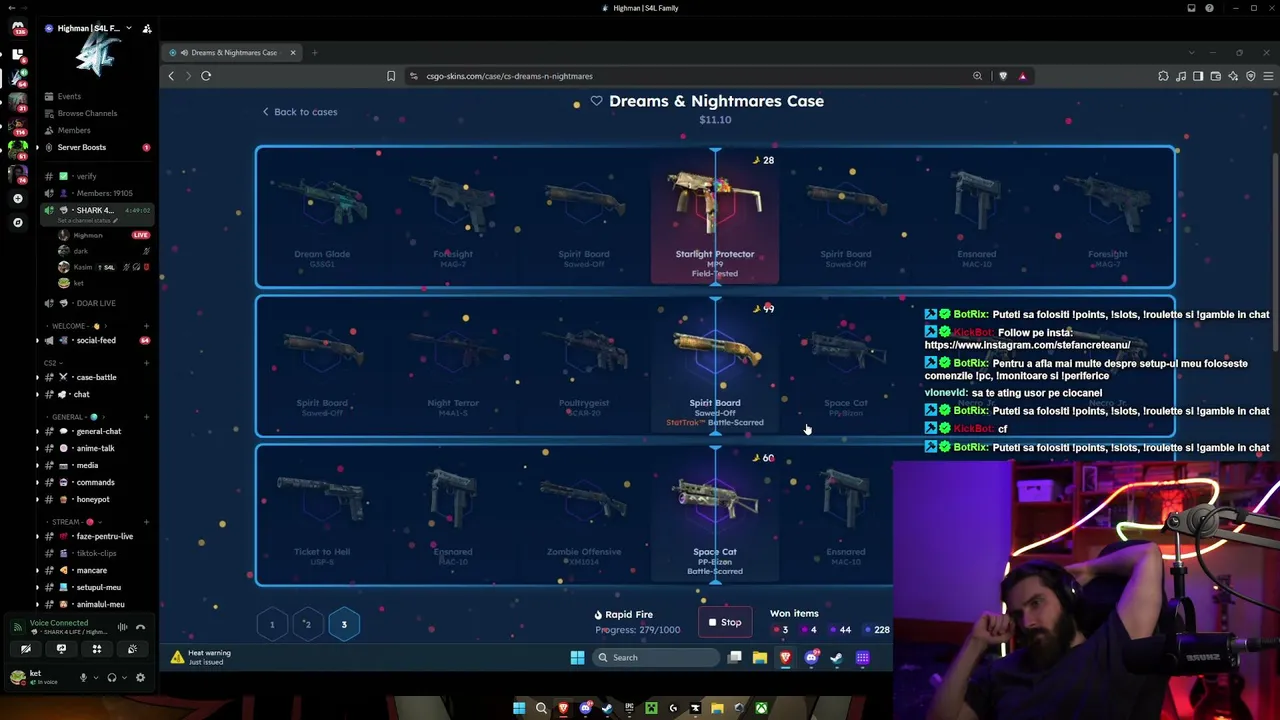Reload the browser page
Viewport: 1280px width, 720px height.
[x=206, y=76]
